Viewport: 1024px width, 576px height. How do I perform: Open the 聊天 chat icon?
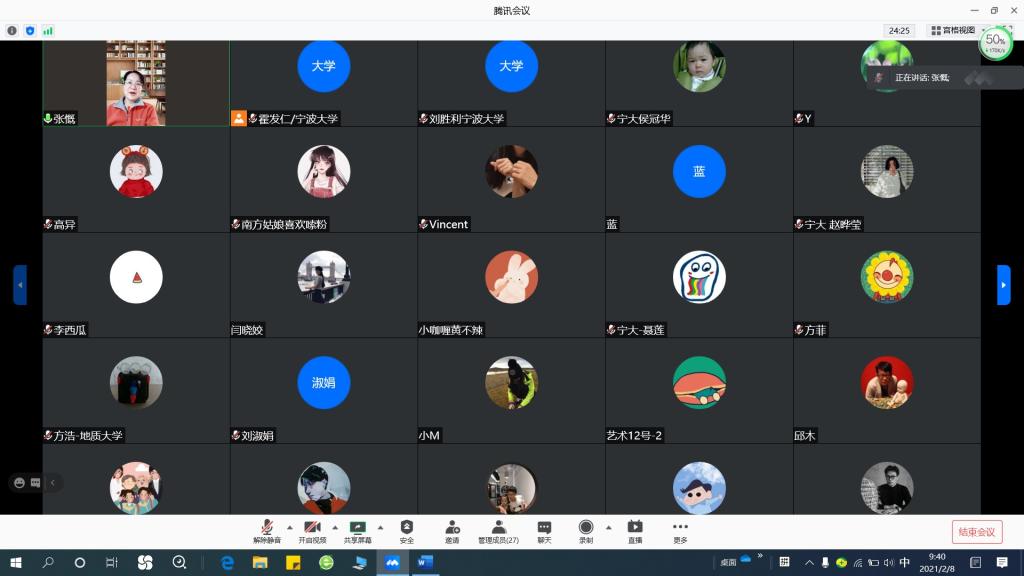544,530
